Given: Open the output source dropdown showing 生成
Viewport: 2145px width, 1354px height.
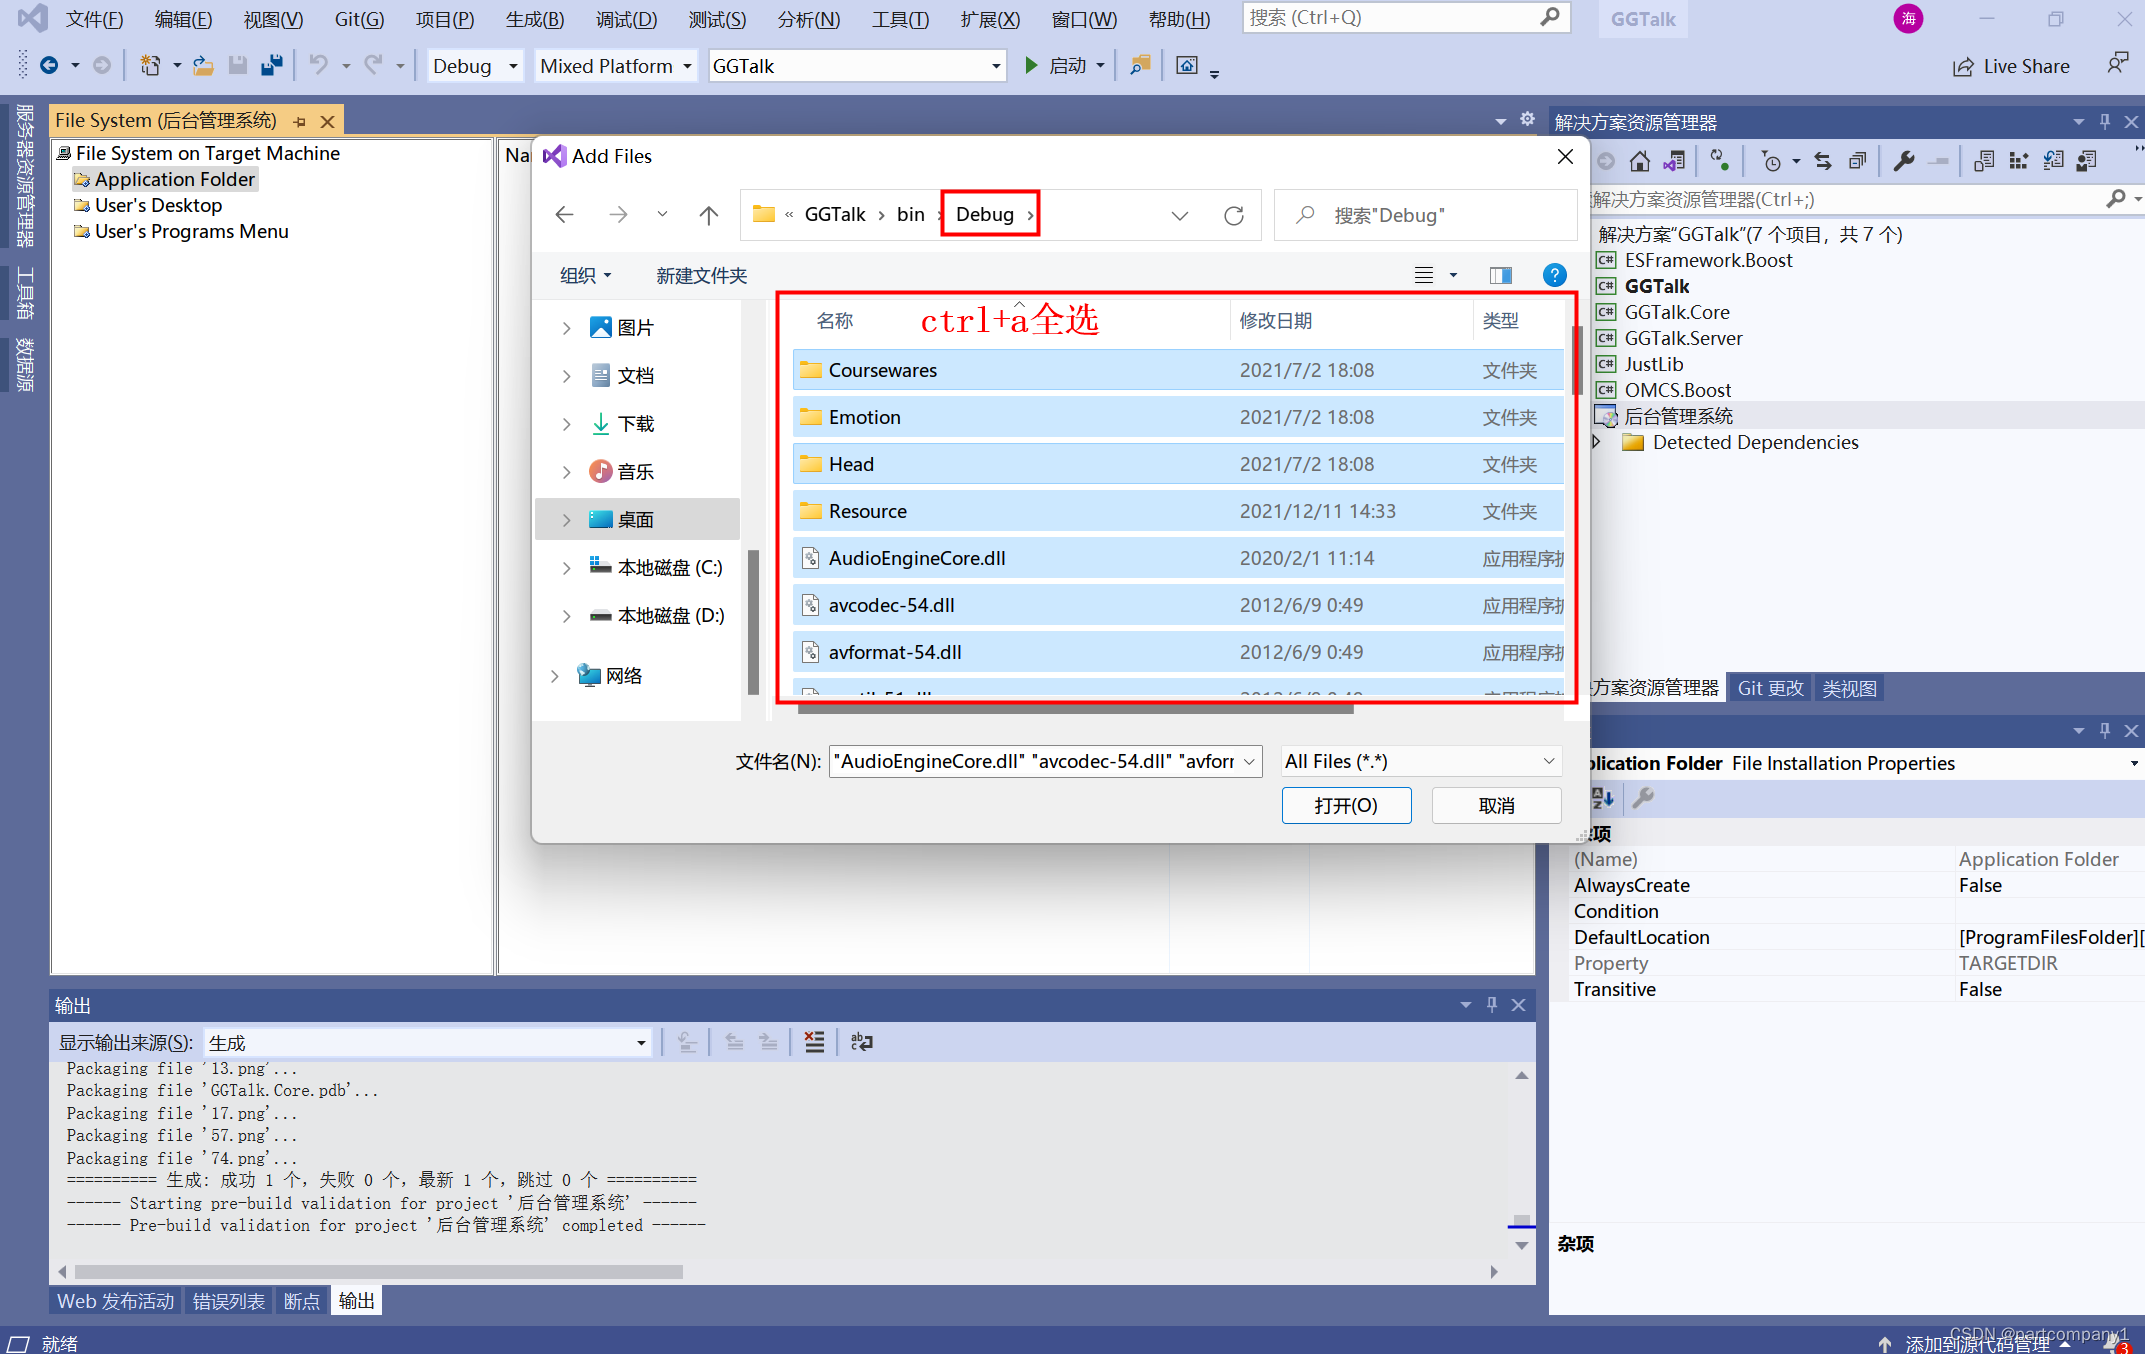Looking at the screenshot, I should coord(428,1043).
